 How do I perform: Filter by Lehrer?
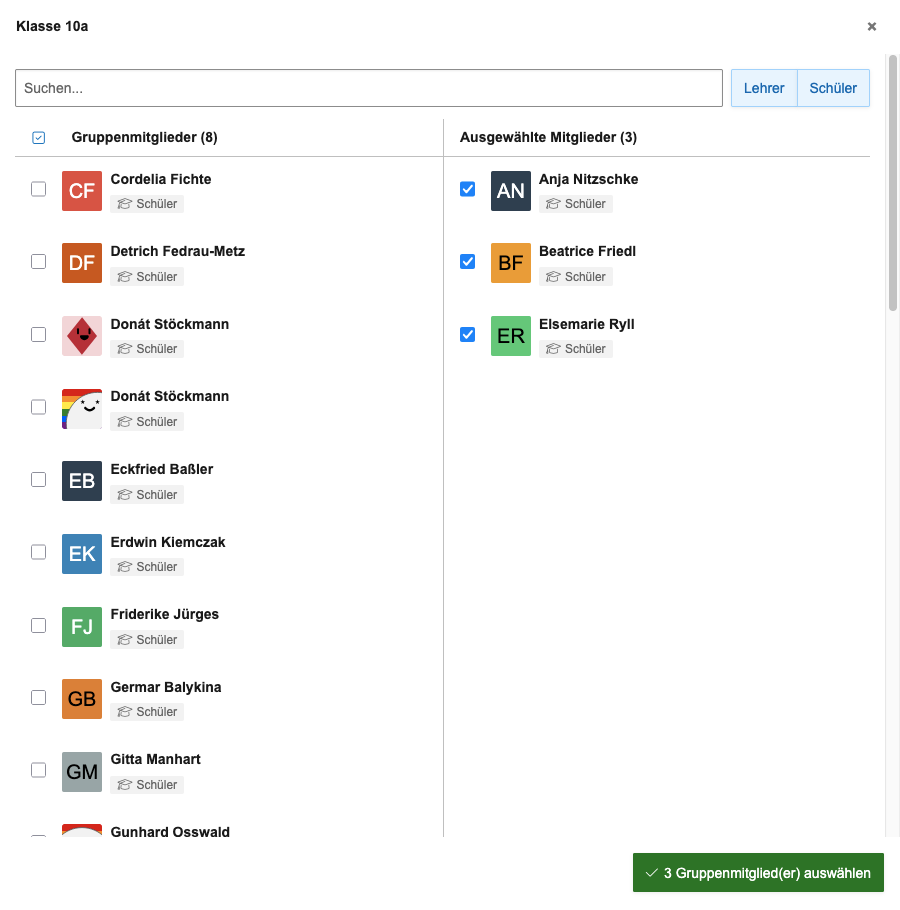point(764,88)
